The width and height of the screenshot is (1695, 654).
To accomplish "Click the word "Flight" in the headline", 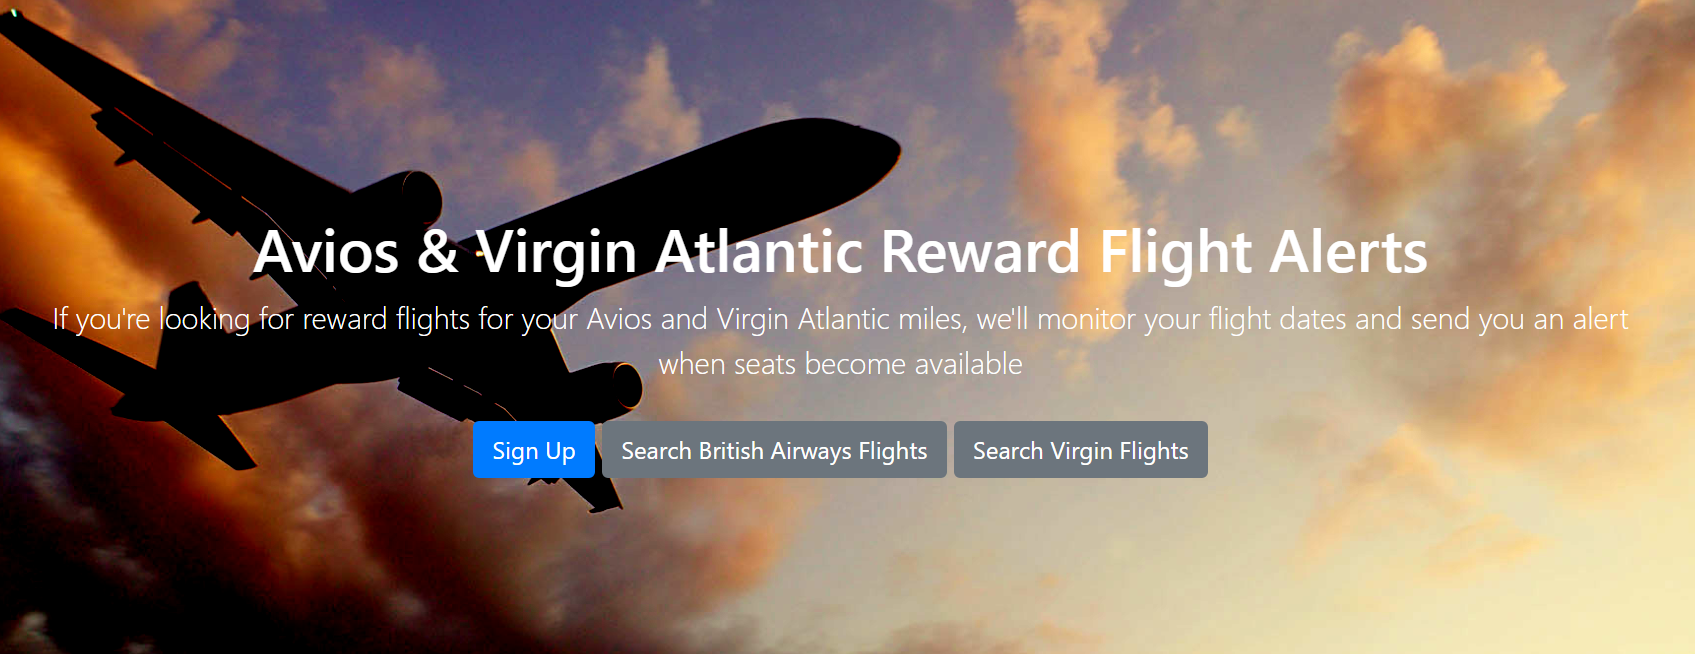I will pyautogui.click(x=1175, y=253).
